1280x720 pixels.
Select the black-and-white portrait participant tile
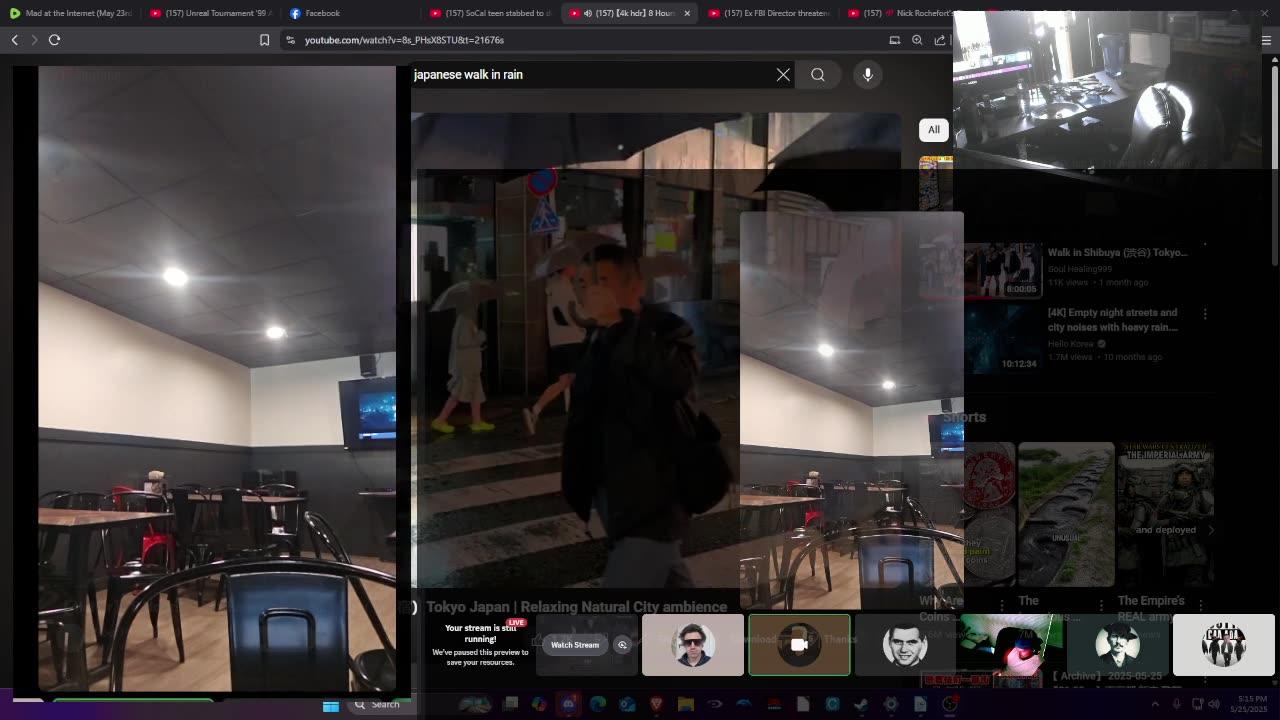(x=905, y=645)
